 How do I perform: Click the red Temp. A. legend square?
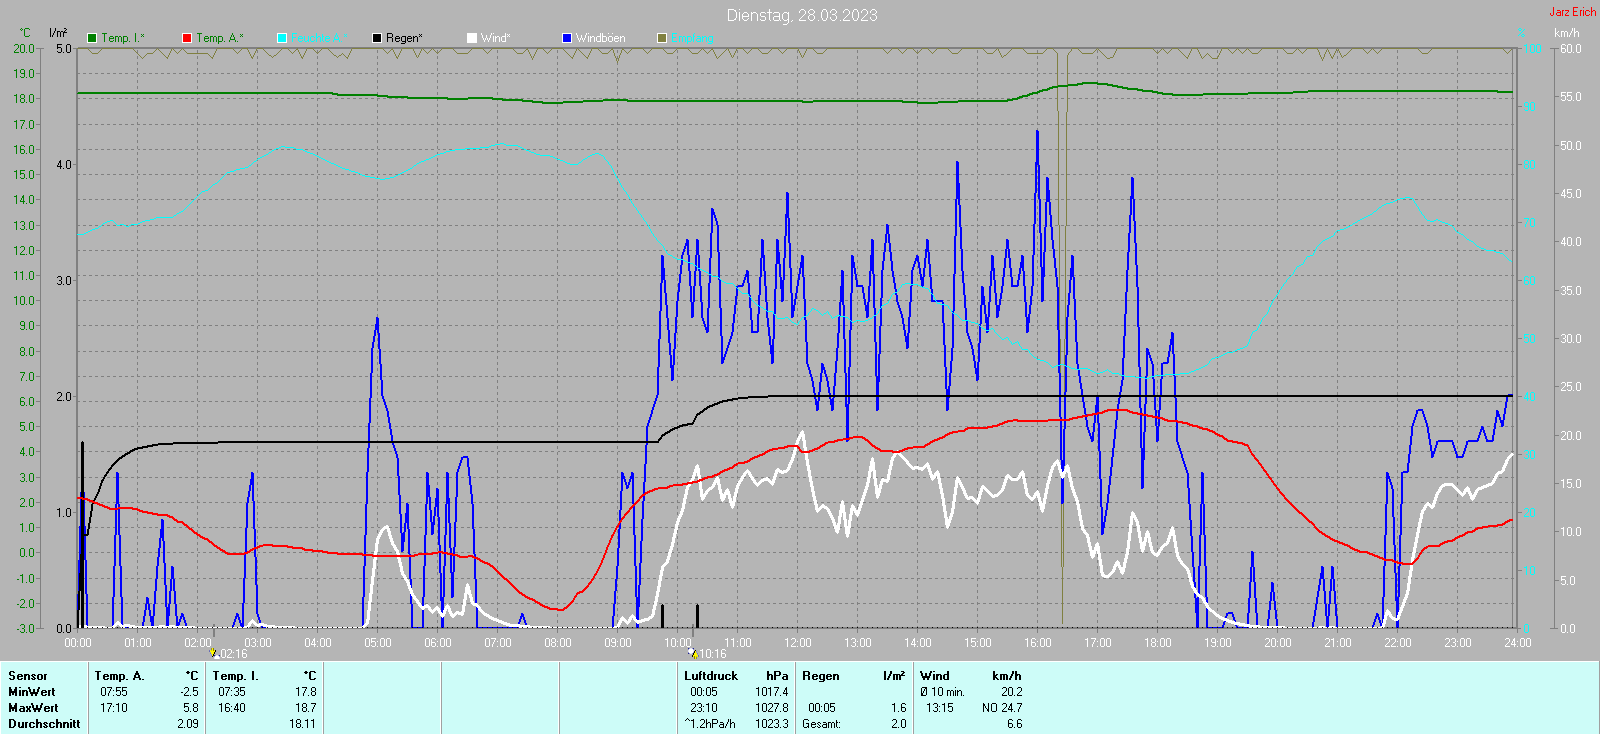(x=187, y=38)
